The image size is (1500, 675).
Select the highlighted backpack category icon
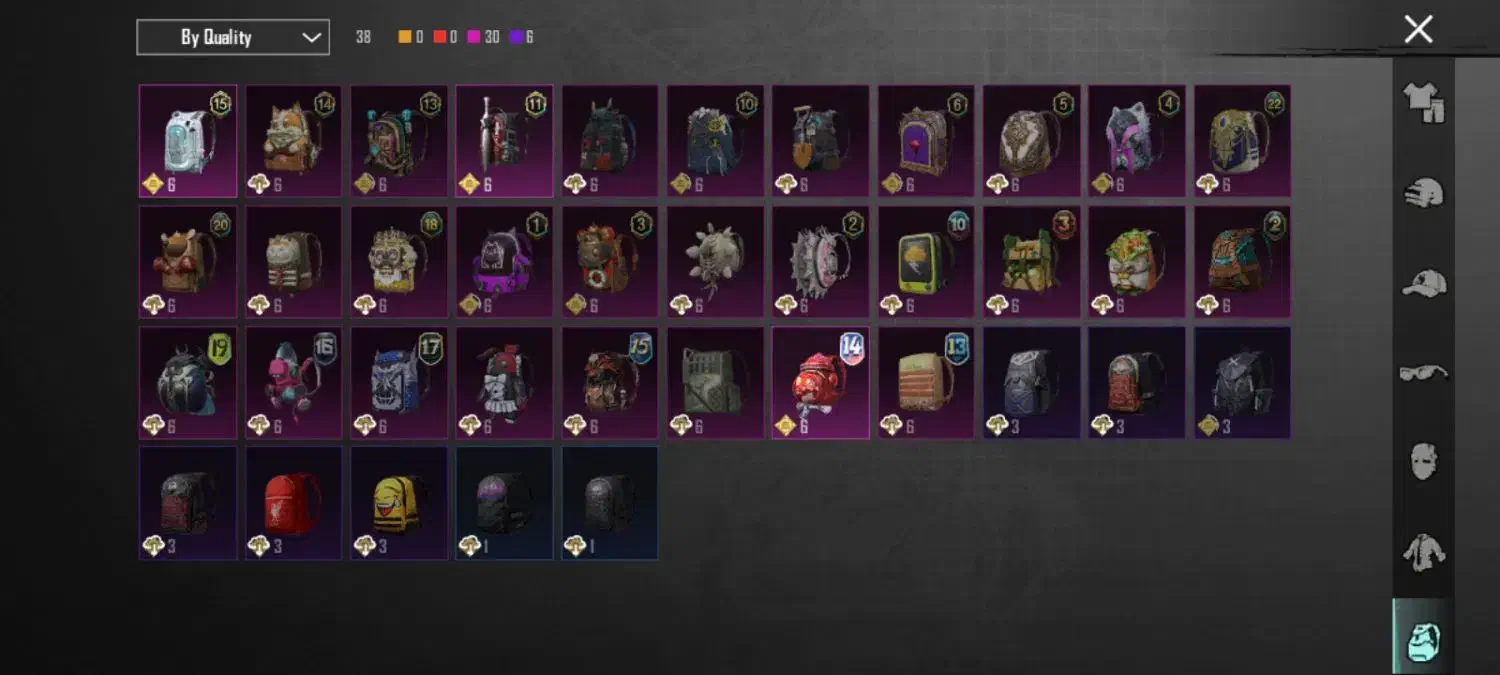1424,637
